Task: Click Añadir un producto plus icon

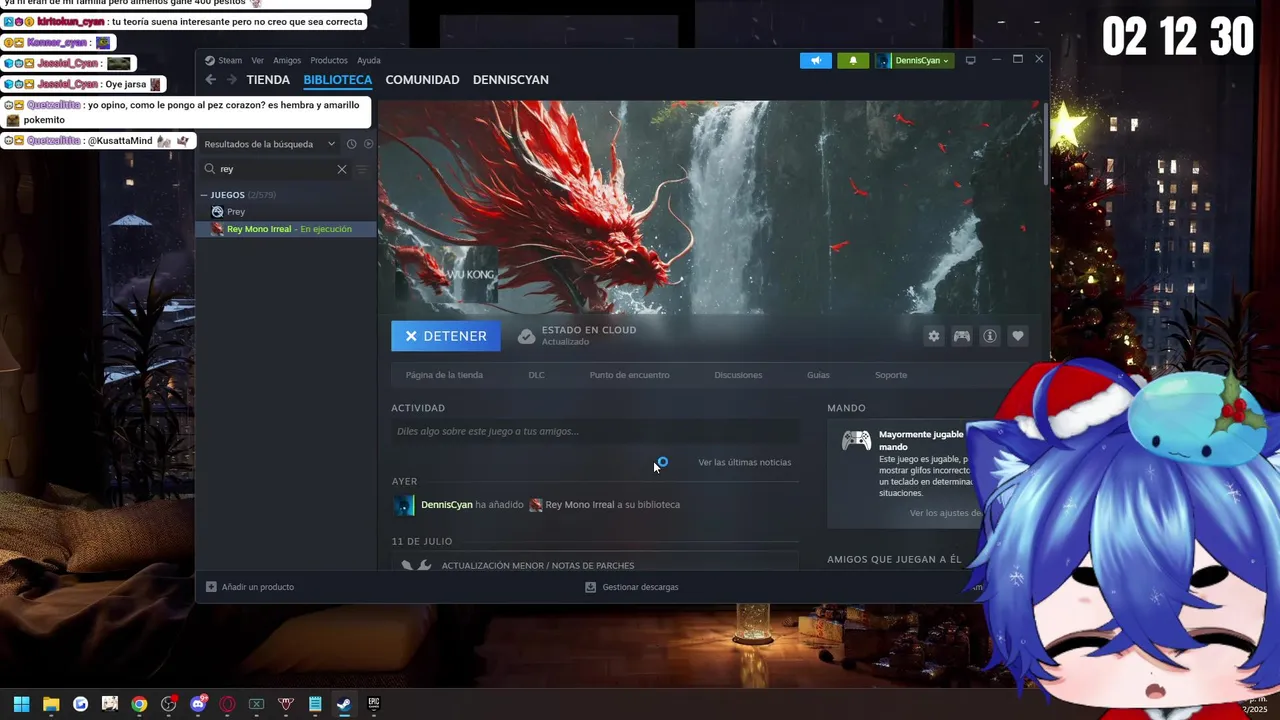Action: tap(211, 587)
